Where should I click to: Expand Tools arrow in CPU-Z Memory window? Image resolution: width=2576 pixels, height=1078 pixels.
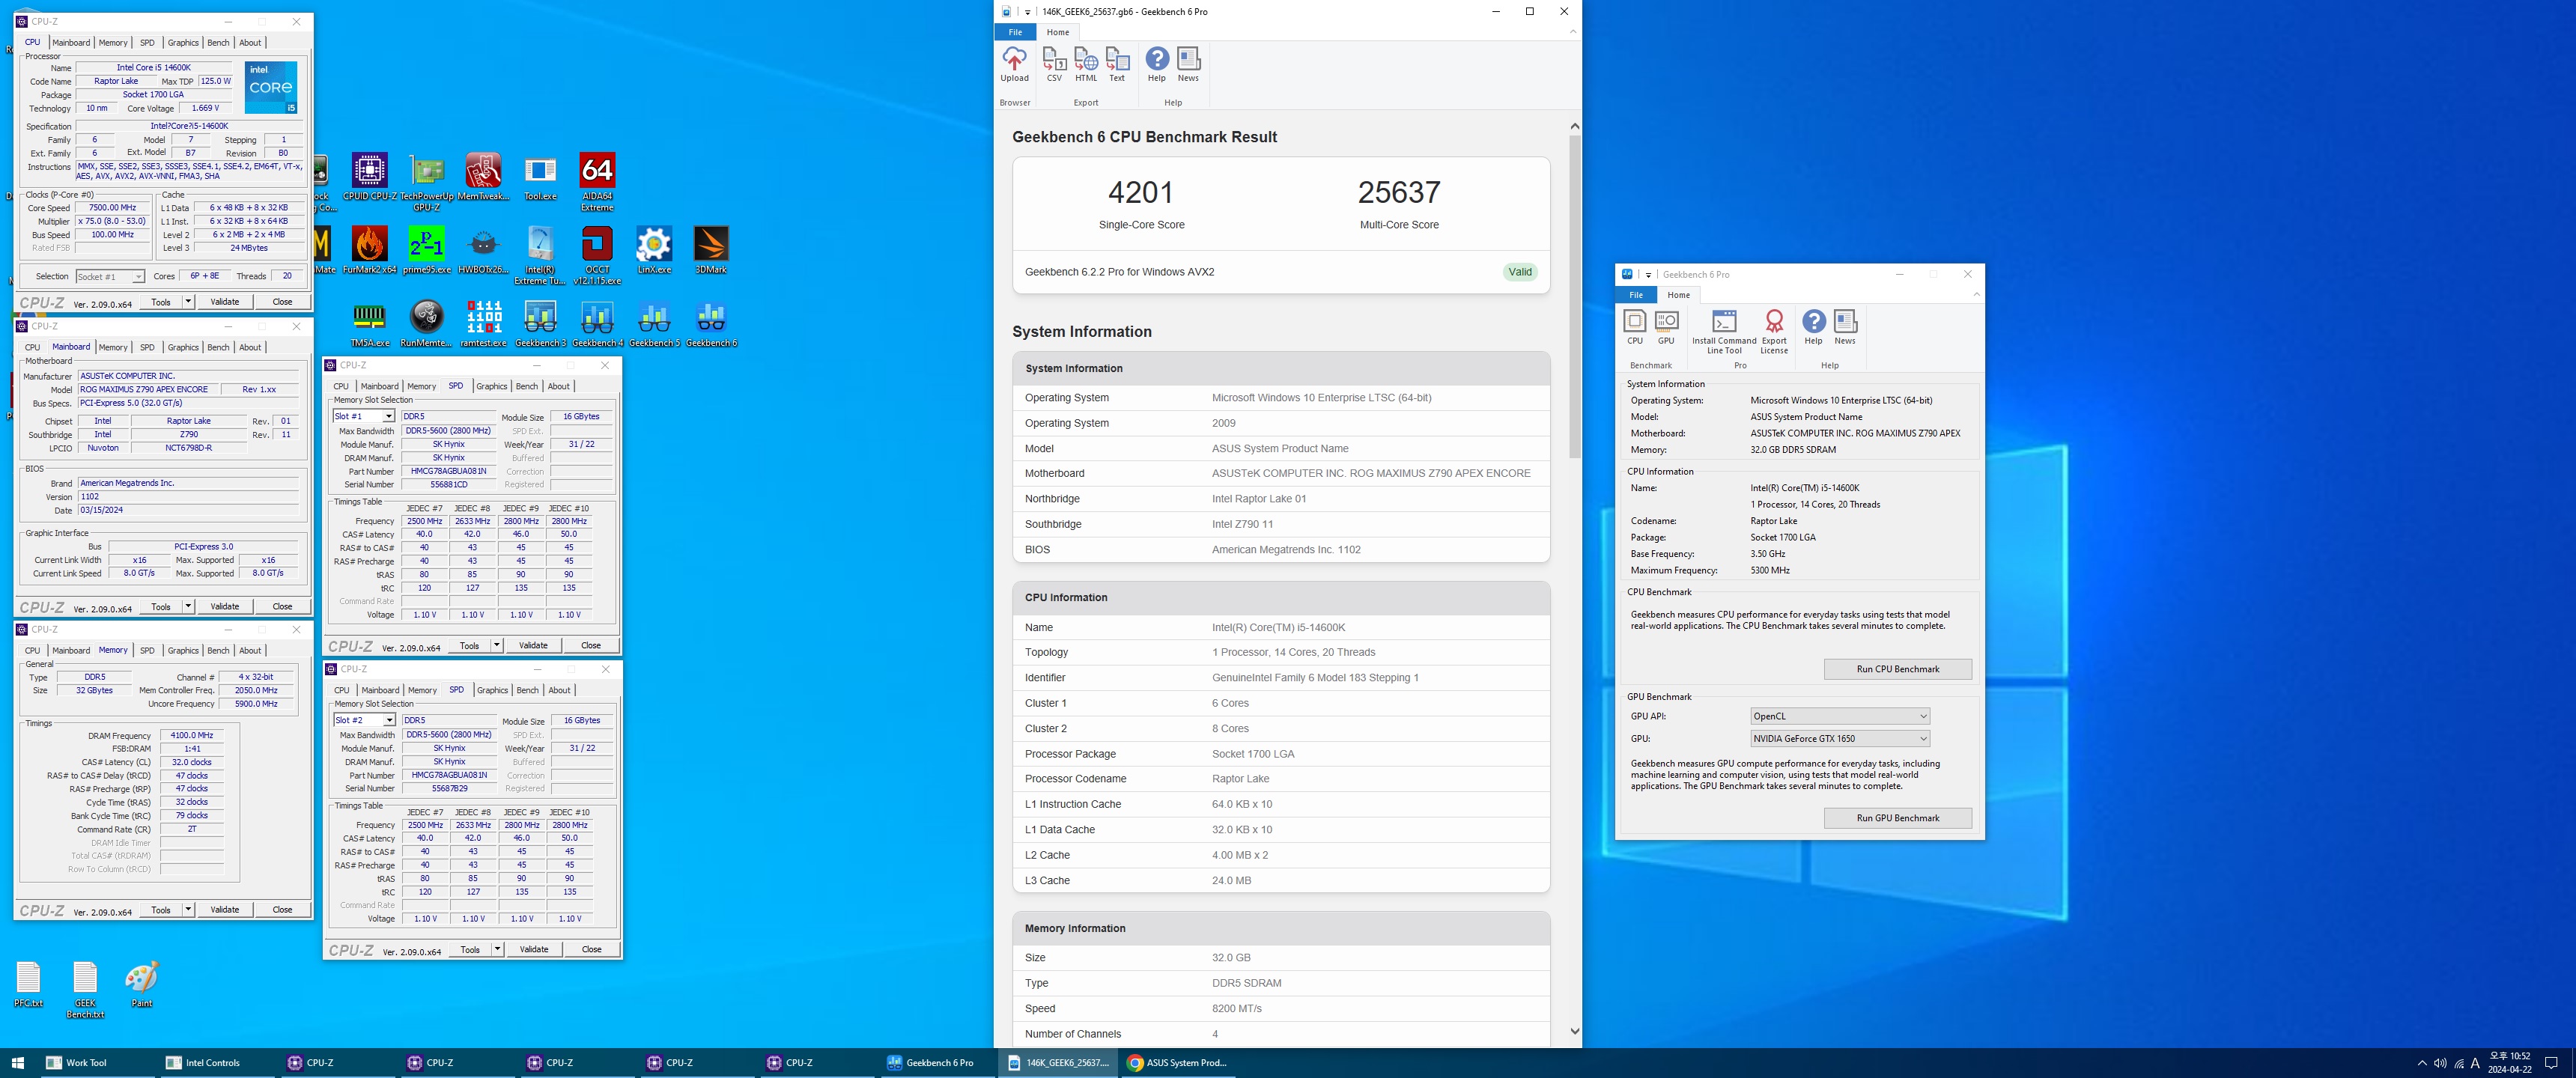pyautogui.click(x=188, y=909)
